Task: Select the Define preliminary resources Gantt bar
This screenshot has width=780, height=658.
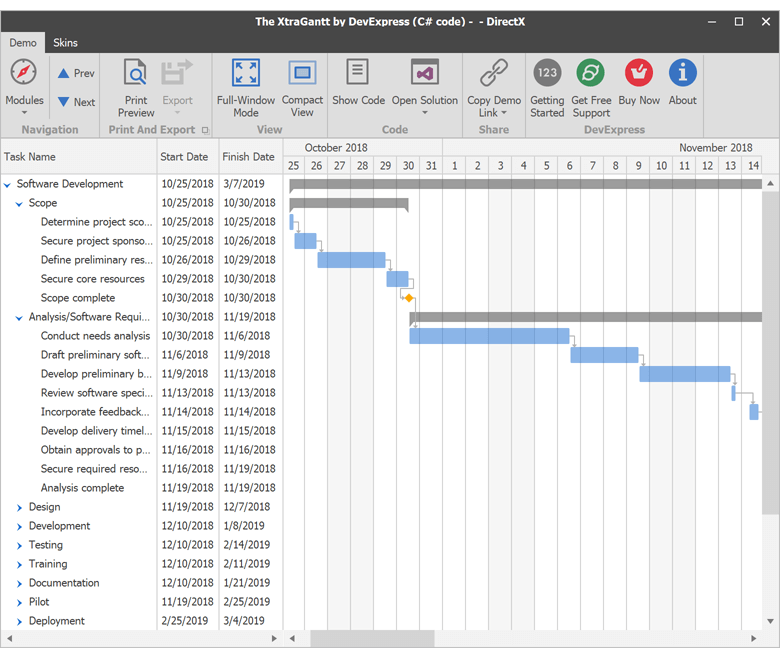Action: 351,260
